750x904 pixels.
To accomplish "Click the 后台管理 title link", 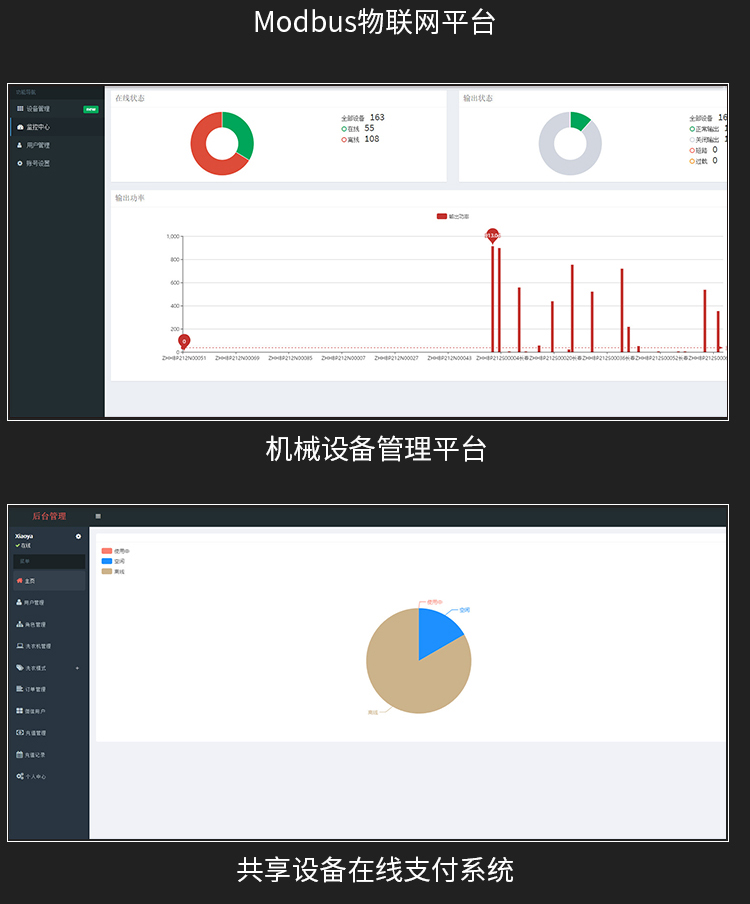I will click(x=49, y=516).
